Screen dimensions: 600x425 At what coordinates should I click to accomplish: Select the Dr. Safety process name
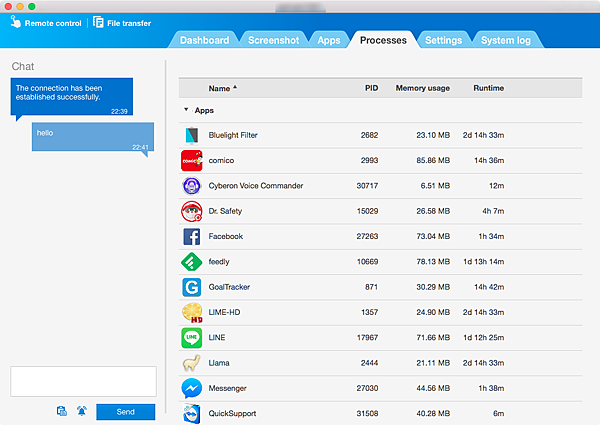coord(225,211)
